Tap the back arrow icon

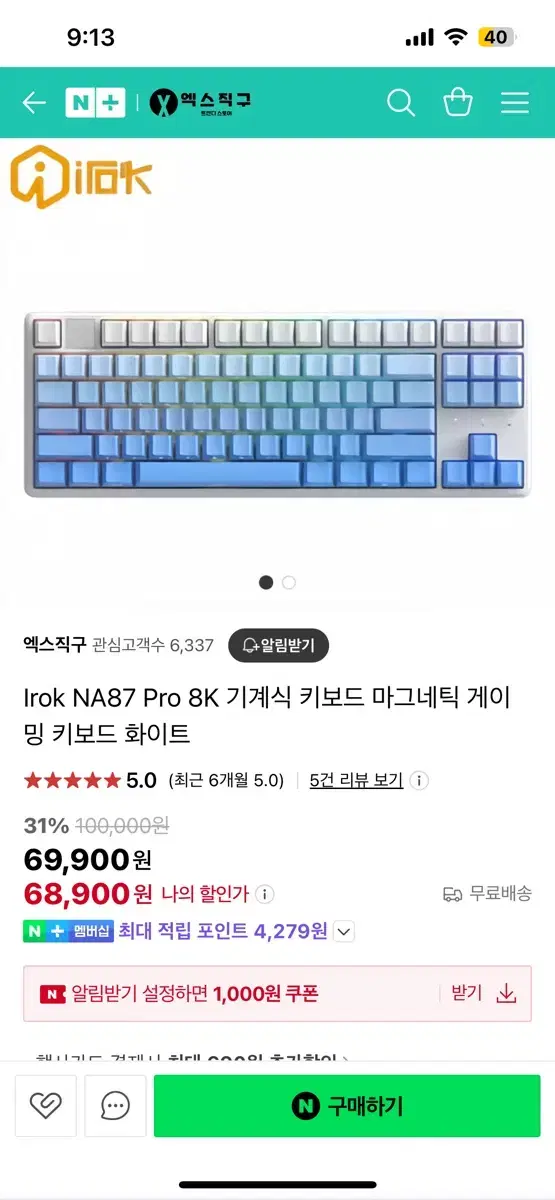[x=34, y=102]
